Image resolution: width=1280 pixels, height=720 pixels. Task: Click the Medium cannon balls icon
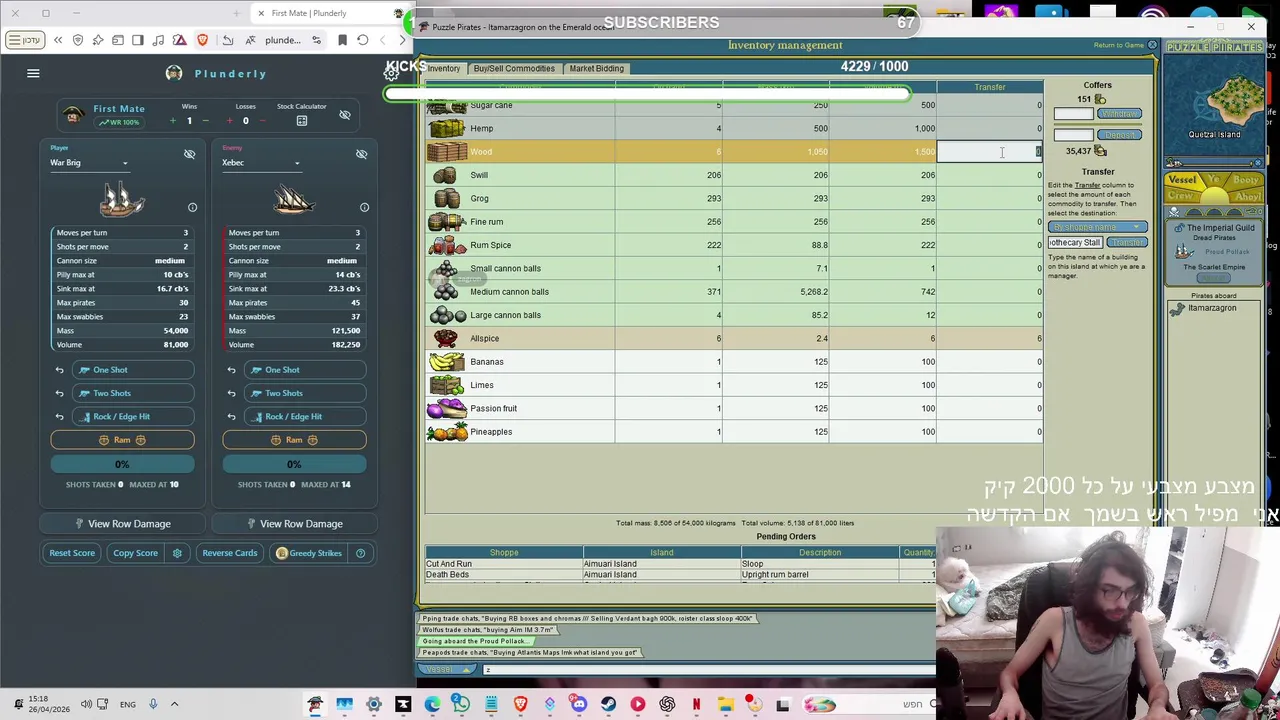point(446,292)
